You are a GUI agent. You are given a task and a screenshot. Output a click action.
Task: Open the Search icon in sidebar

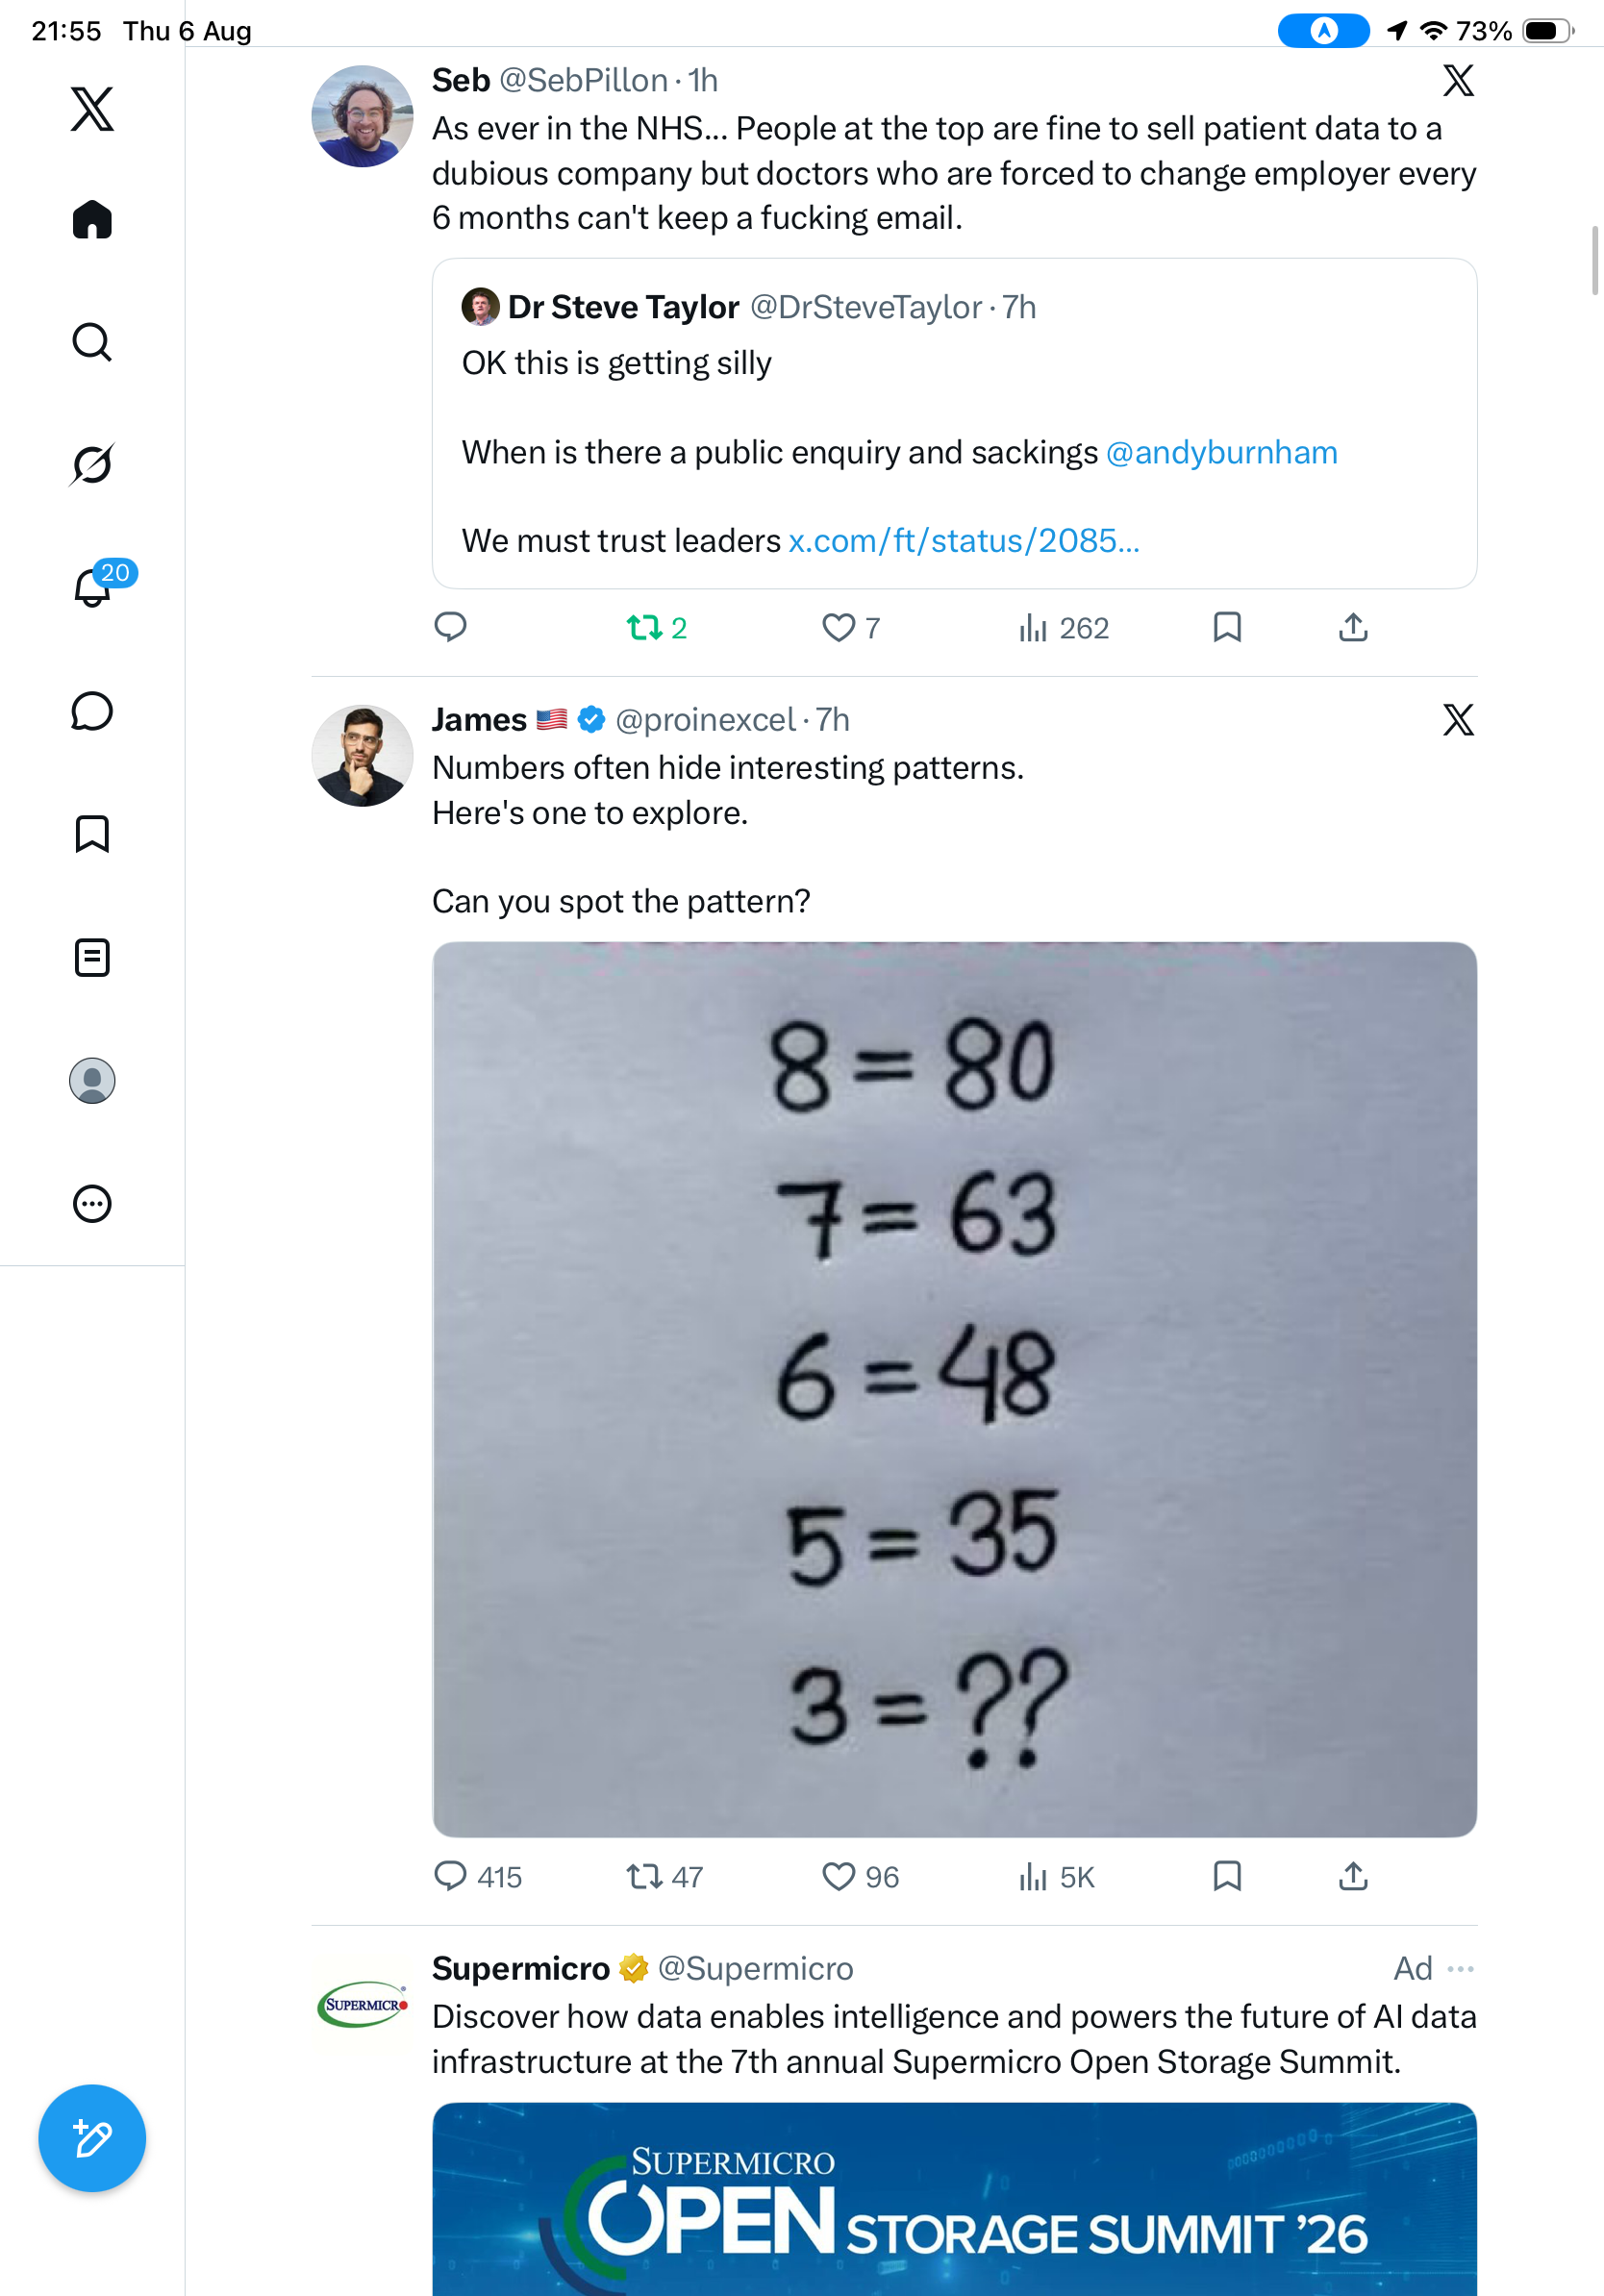tap(92, 342)
